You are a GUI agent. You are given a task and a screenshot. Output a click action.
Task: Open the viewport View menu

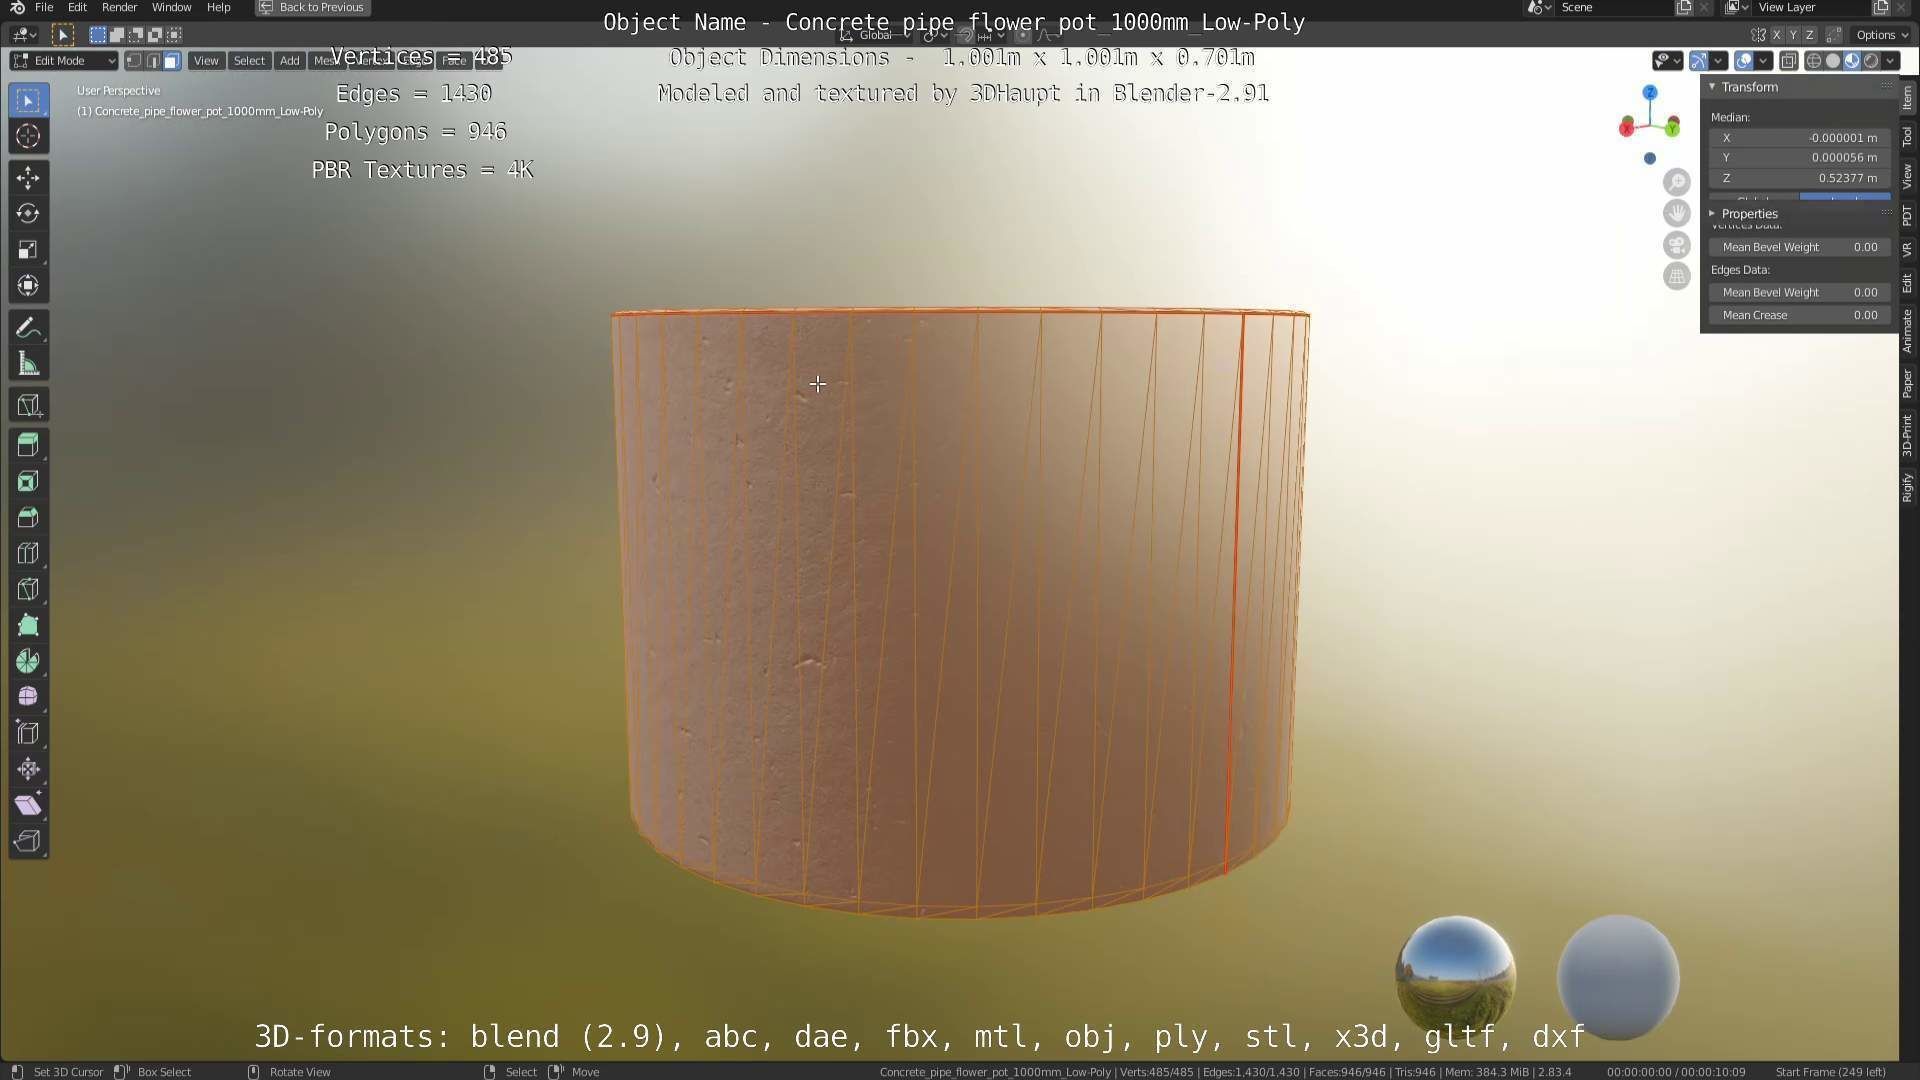pyautogui.click(x=206, y=61)
